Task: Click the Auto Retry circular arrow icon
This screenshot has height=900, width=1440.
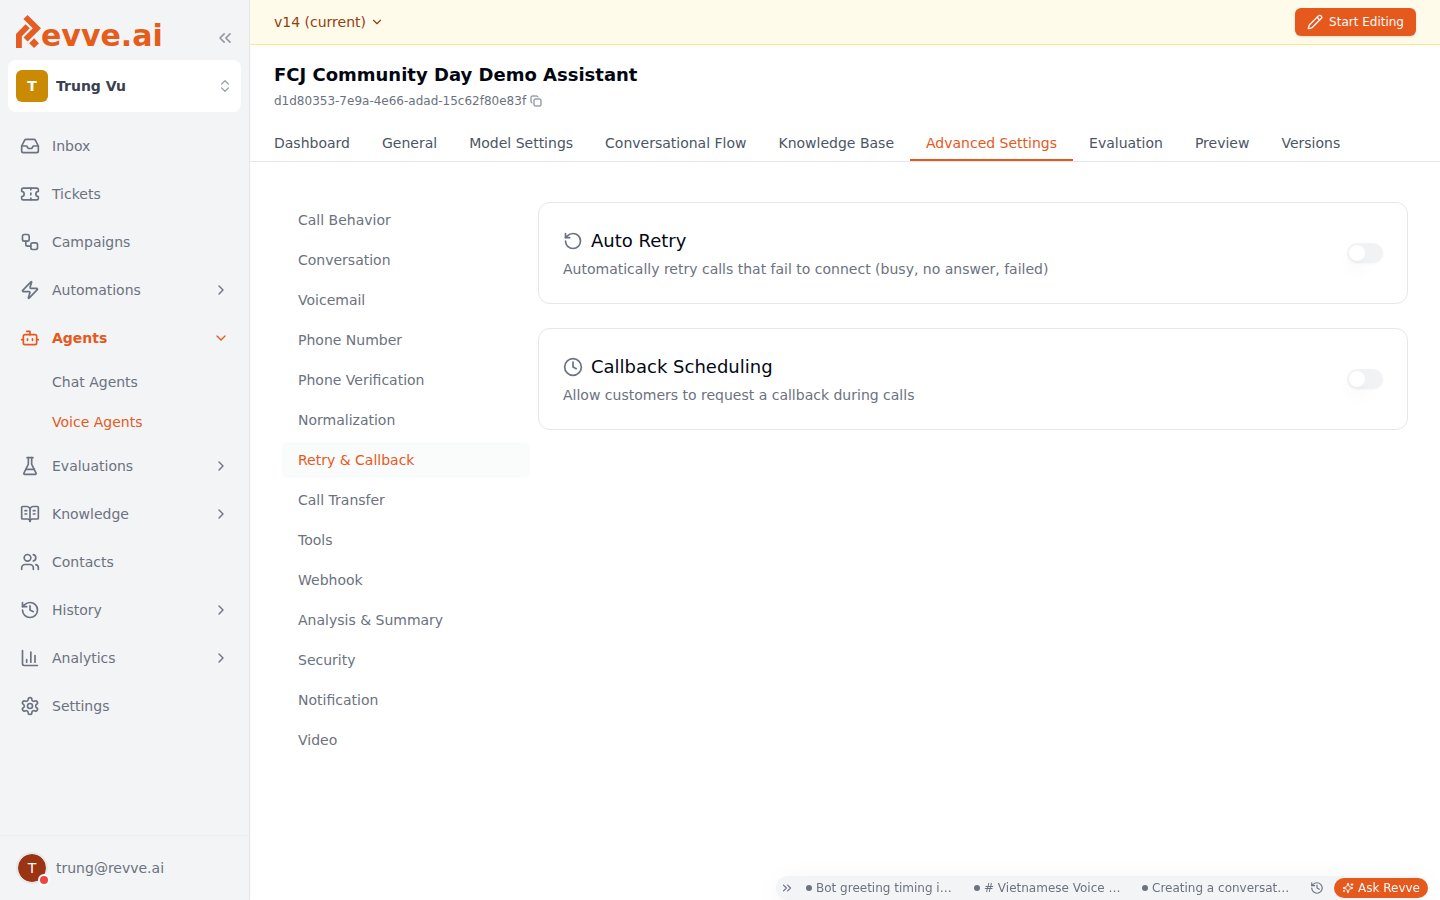Action: click(573, 241)
